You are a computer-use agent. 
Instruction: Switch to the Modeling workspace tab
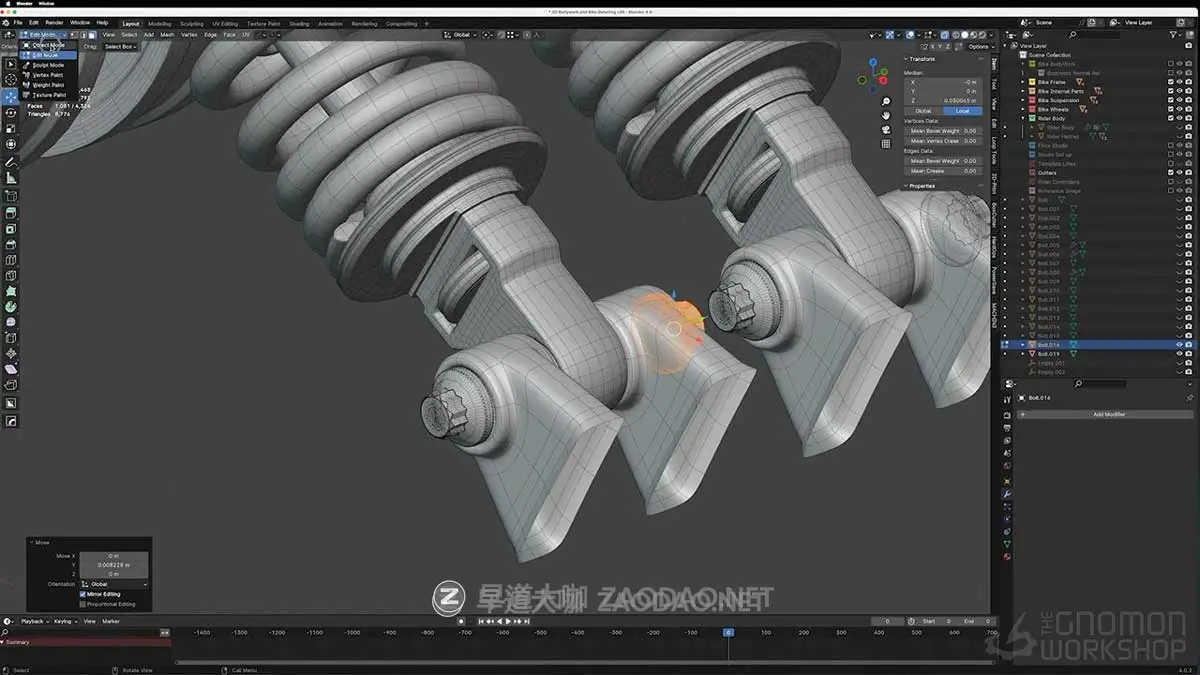tap(158, 23)
